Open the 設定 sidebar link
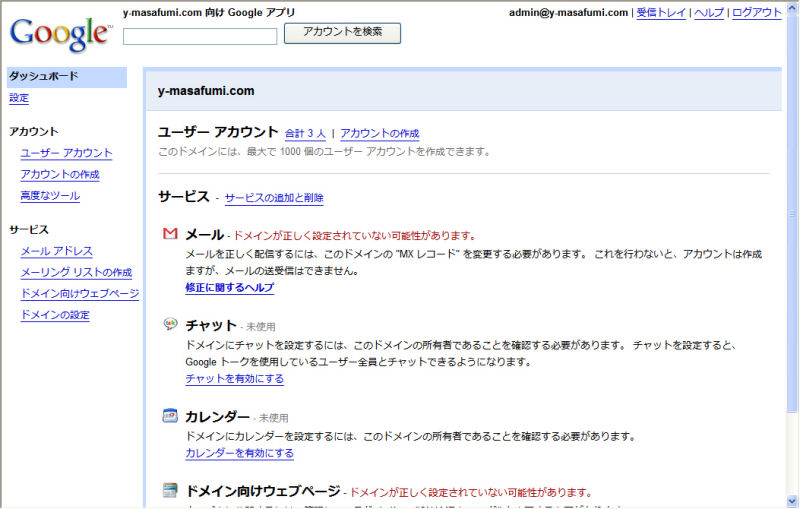 (x=19, y=98)
